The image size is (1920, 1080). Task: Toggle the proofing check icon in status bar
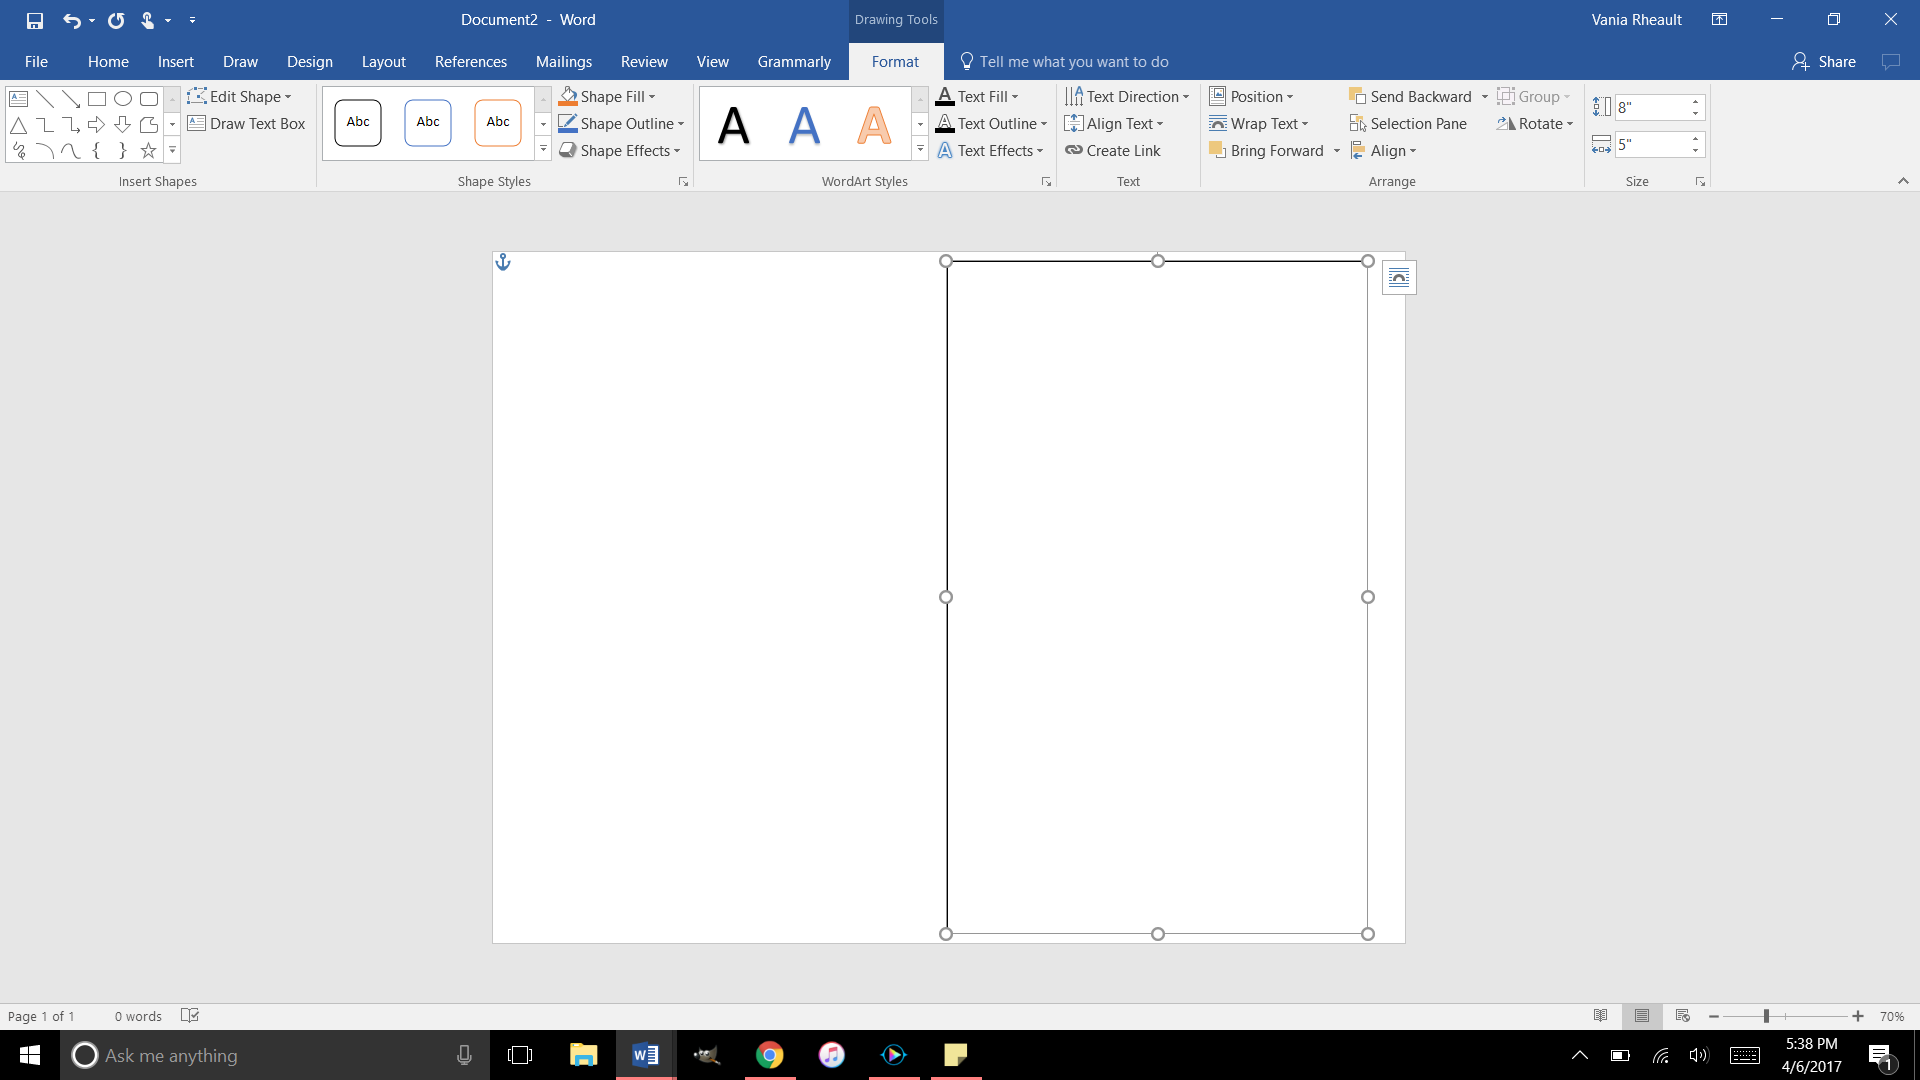pos(190,1016)
